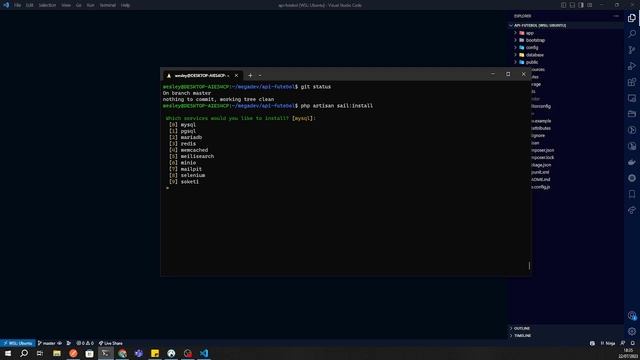The width and height of the screenshot is (640, 360).
Task: Open .editorconfig file in explorer
Action: (541, 106)
